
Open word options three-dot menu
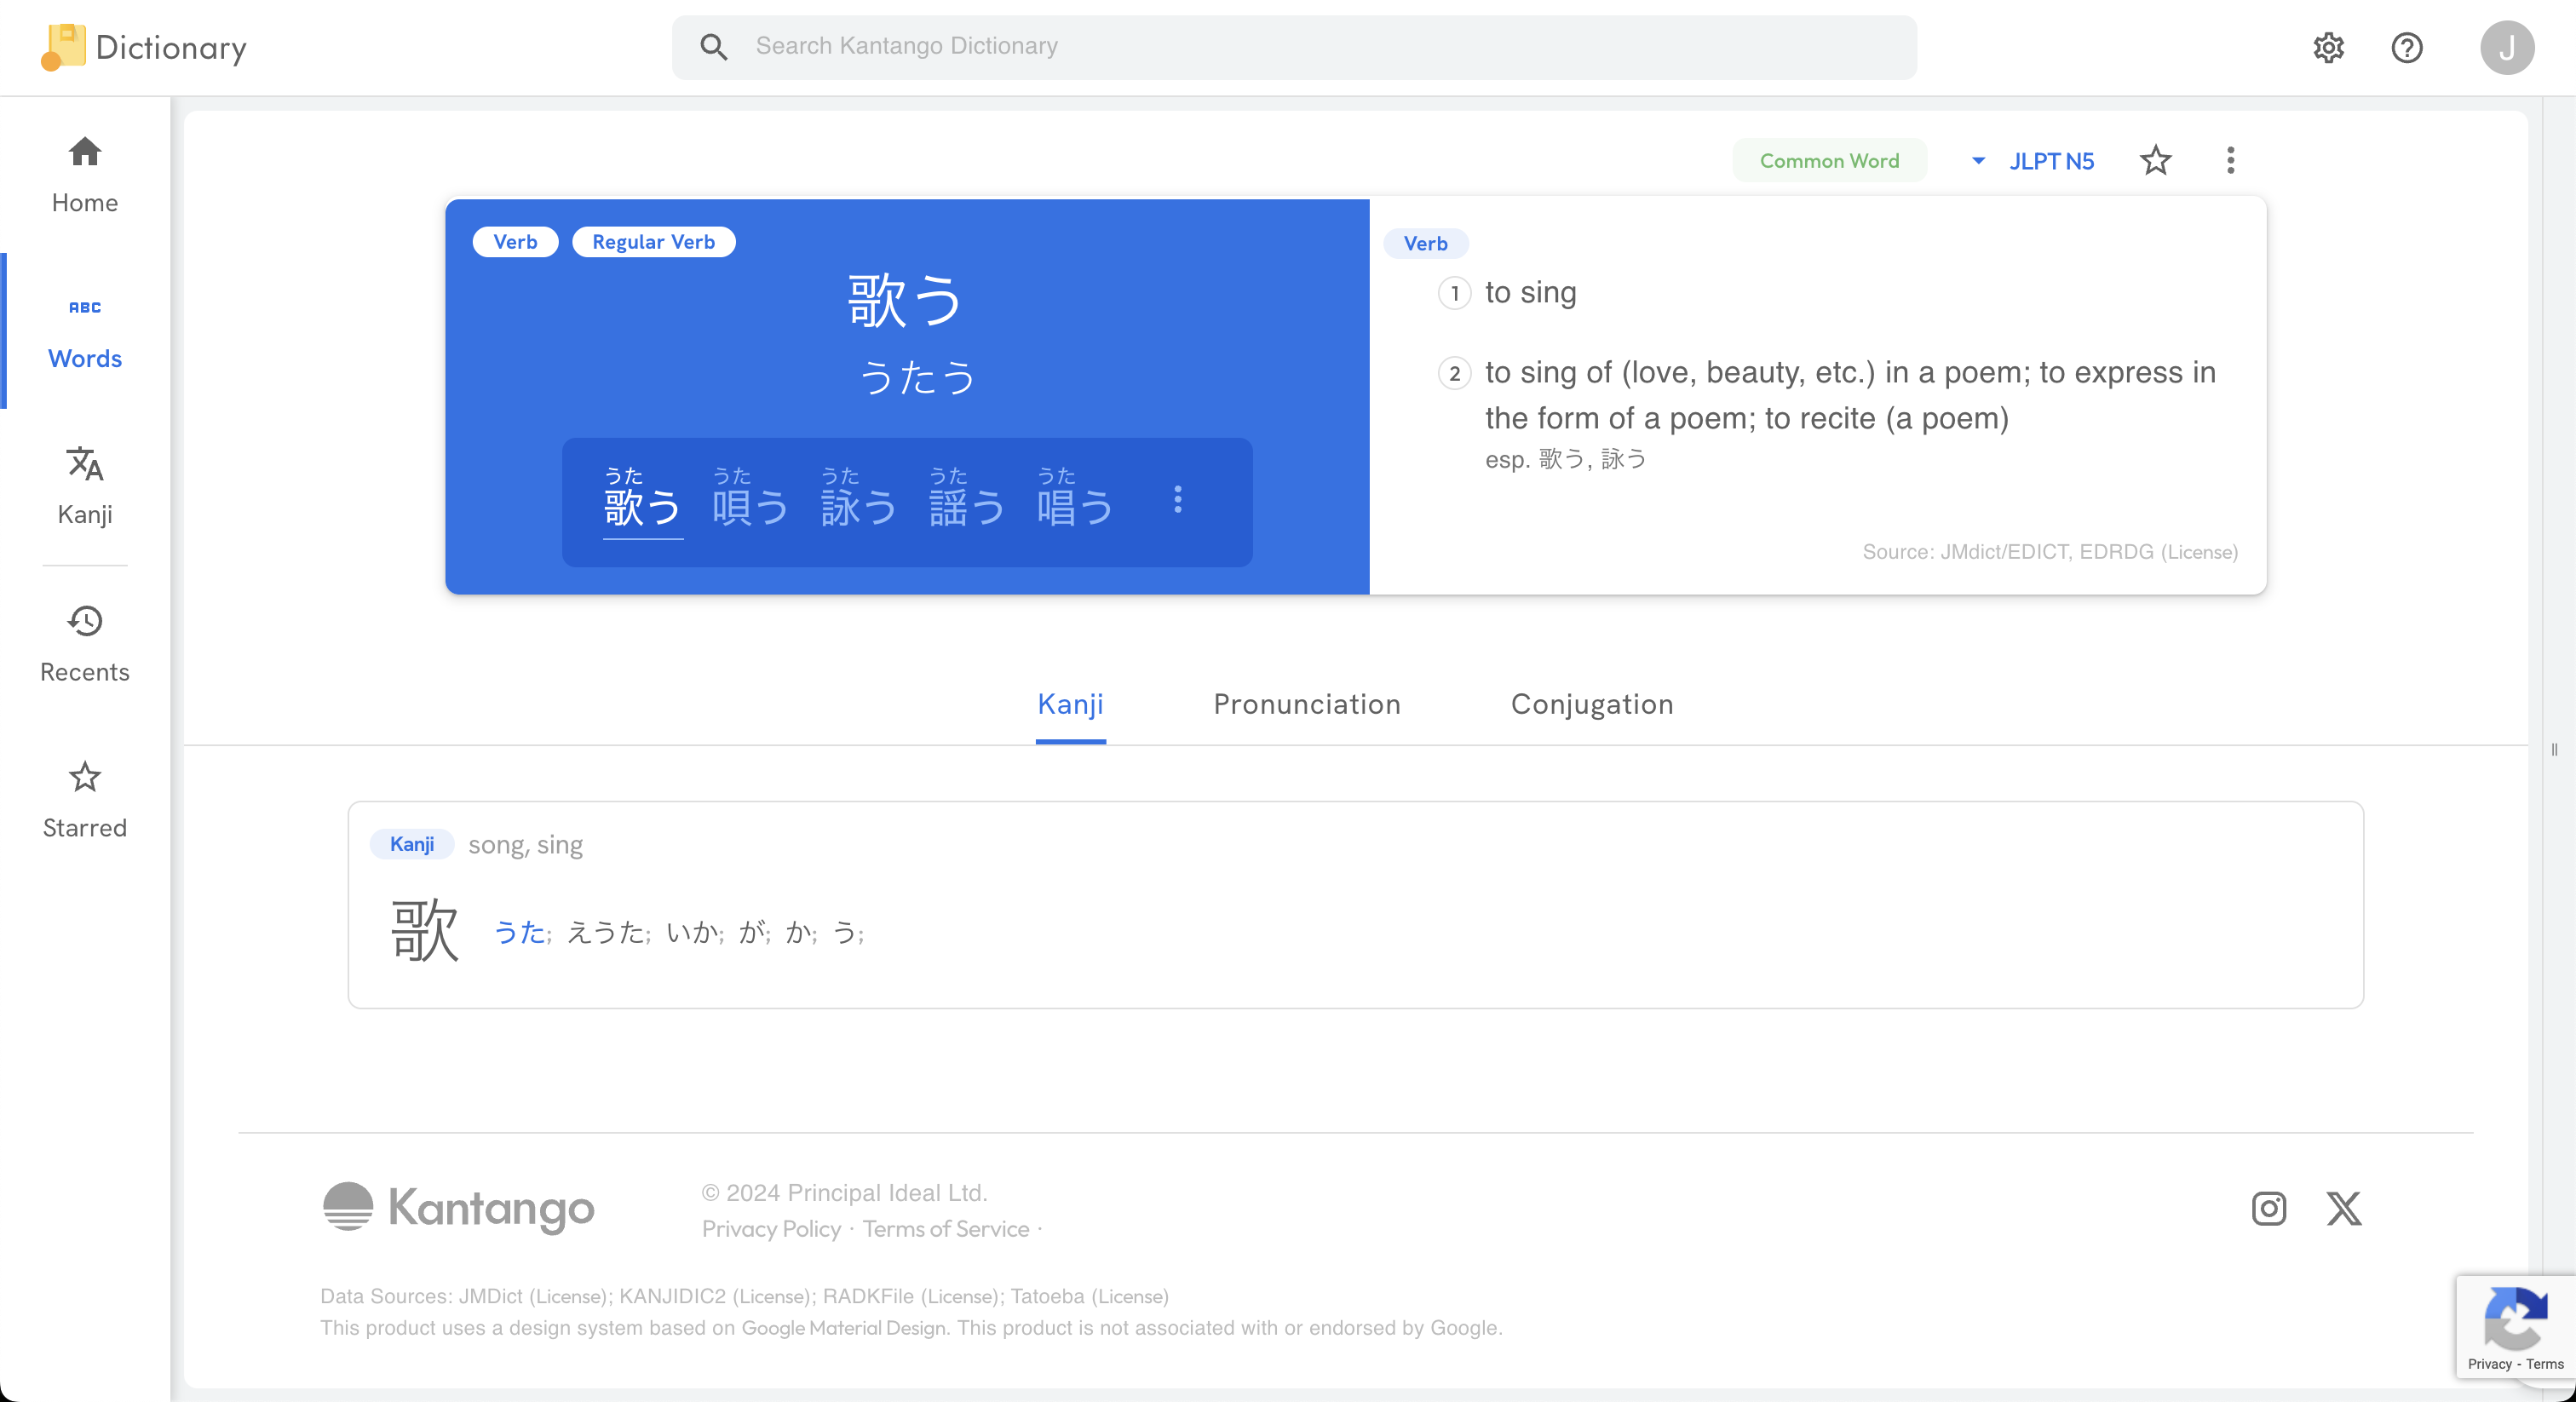click(2230, 161)
